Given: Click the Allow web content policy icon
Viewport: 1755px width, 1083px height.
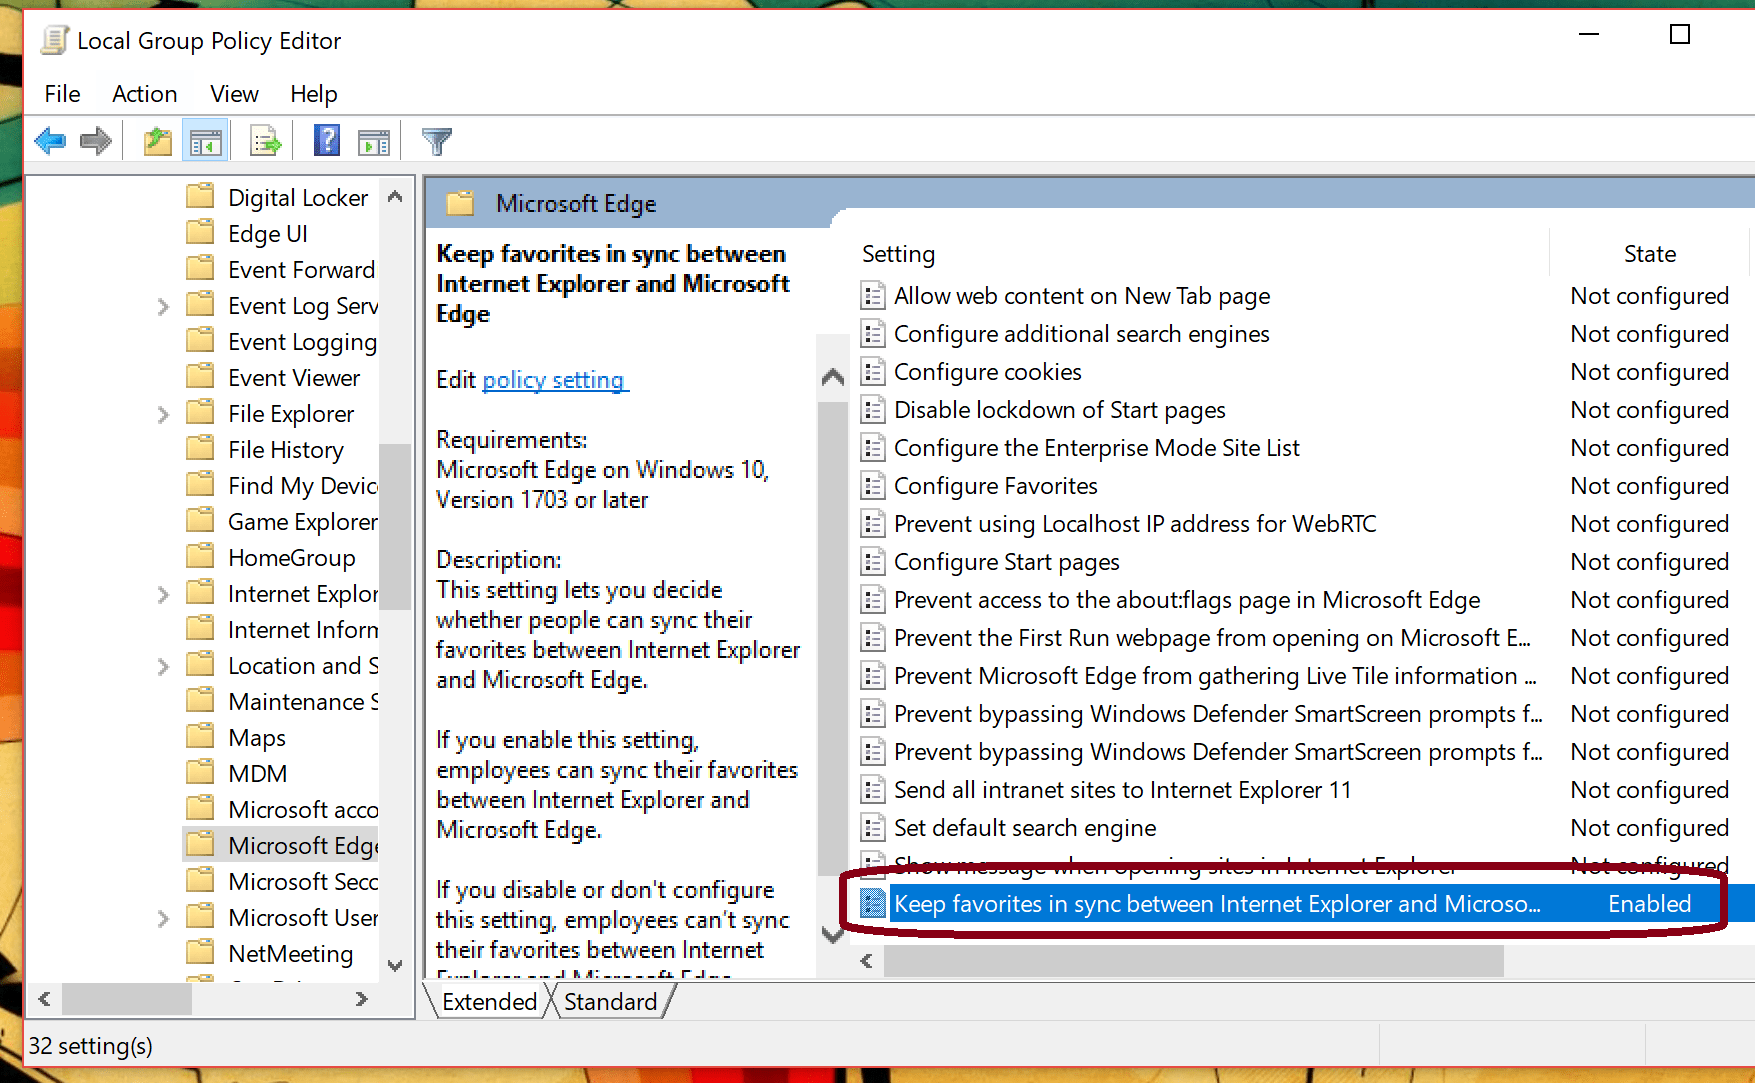Looking at the screenshot, I should click(873, 296).
